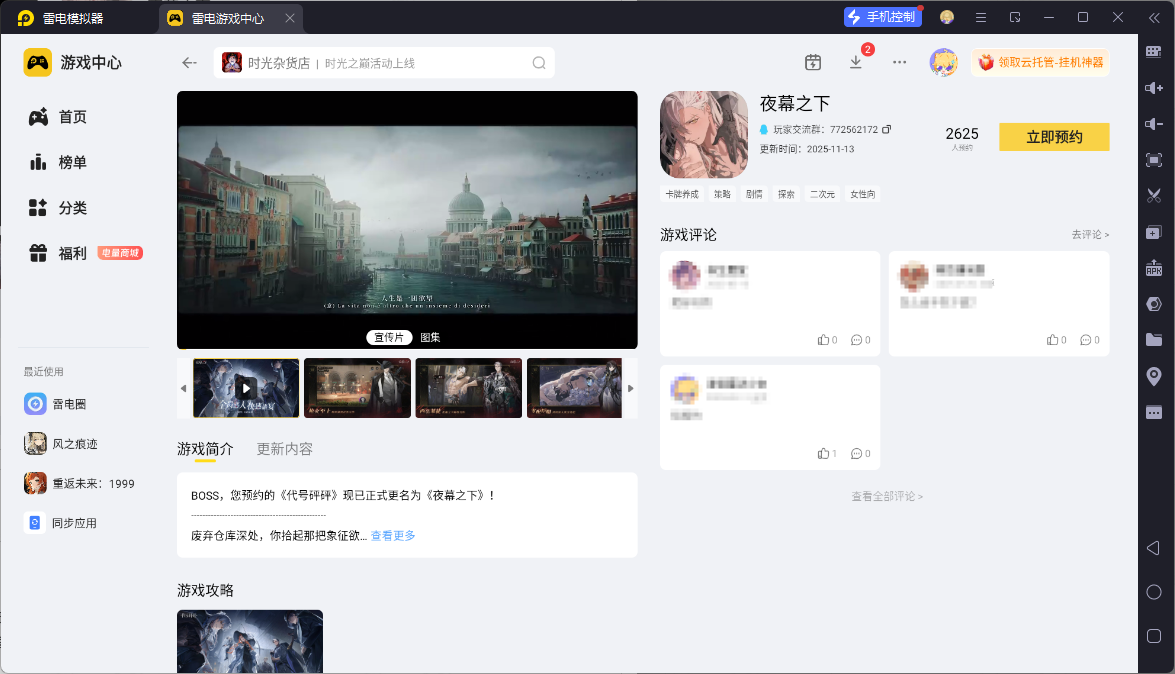Open the shared folder icon on right sidebar
Viewport: 1175px width, 674px height.
(1155, 340)
